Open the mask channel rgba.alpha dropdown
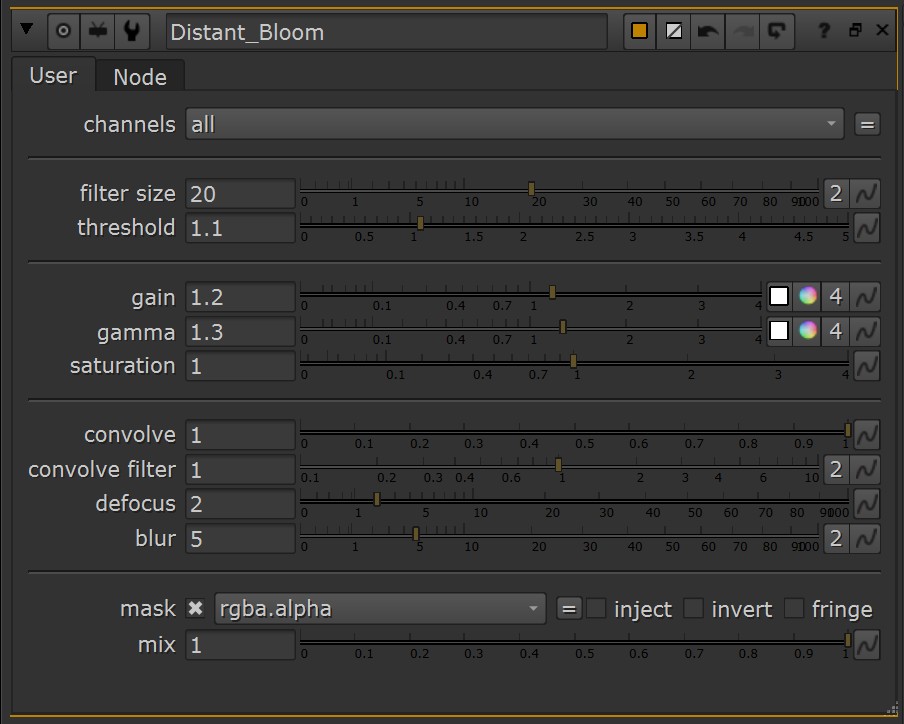 tap(379, 608)
